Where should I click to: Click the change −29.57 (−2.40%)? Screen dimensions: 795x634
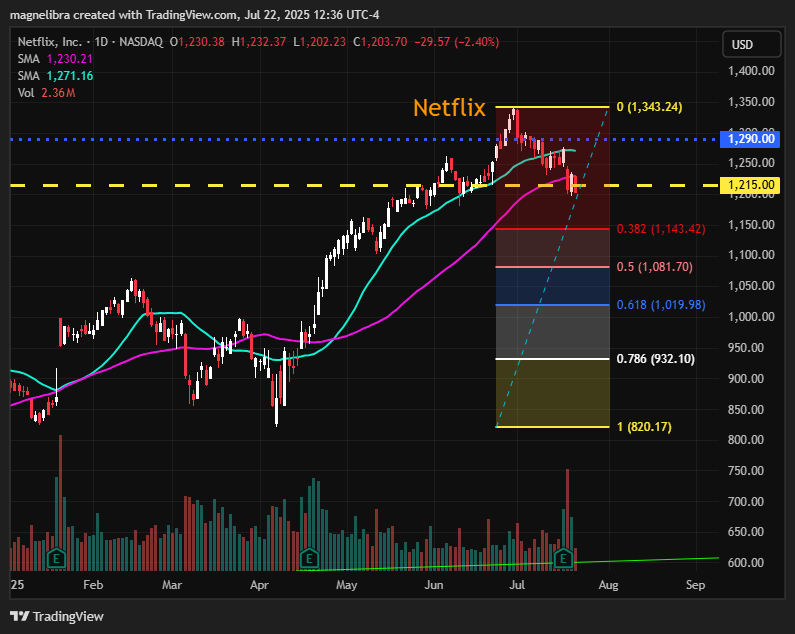[456, 42]
